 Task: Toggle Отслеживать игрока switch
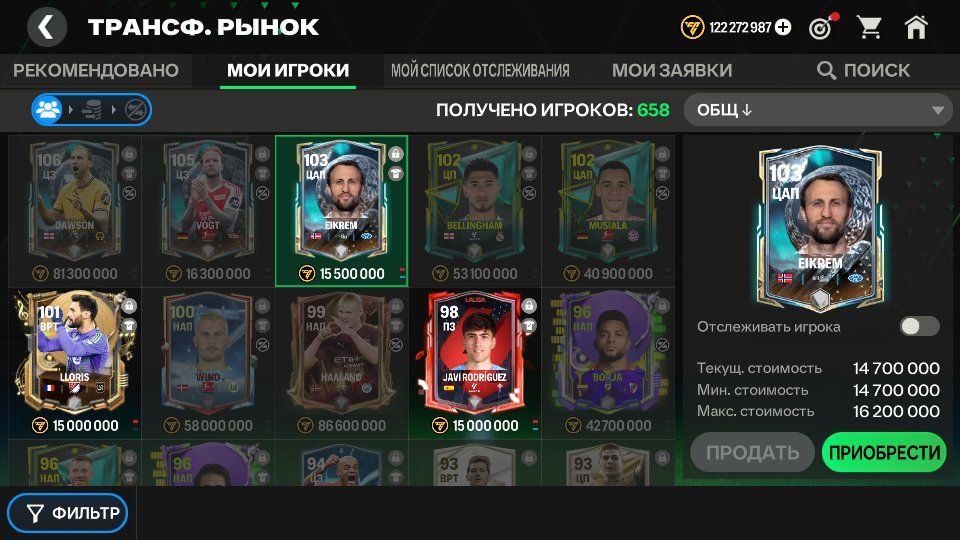tap(919, 326)
